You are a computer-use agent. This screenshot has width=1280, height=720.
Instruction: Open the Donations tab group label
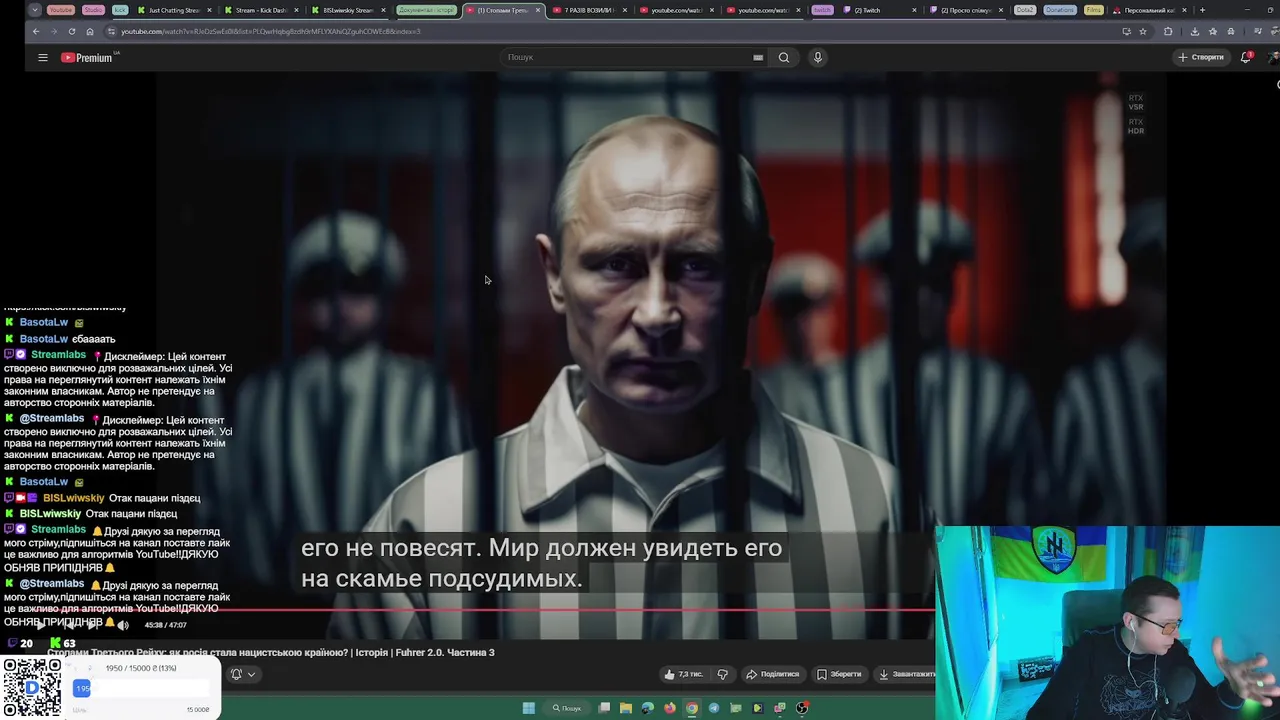tap(1060, 10)
